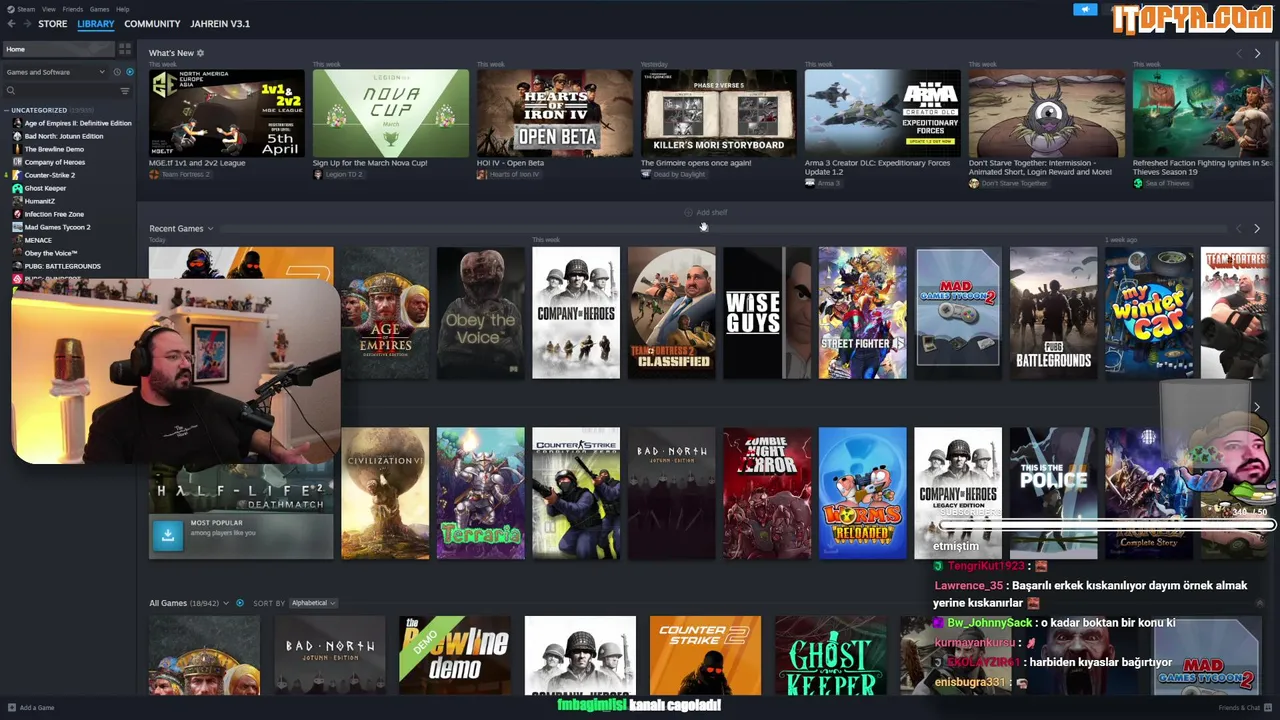Open the Steam menu
This screenshot has width=1280, height=720.
point(22,9)
